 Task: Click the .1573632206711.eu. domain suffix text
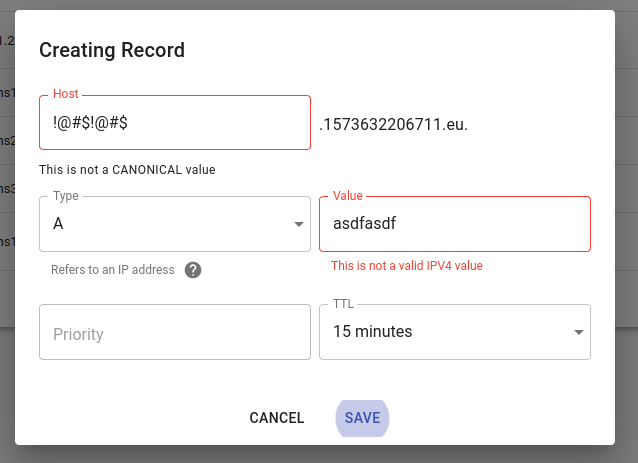(393, 124)
